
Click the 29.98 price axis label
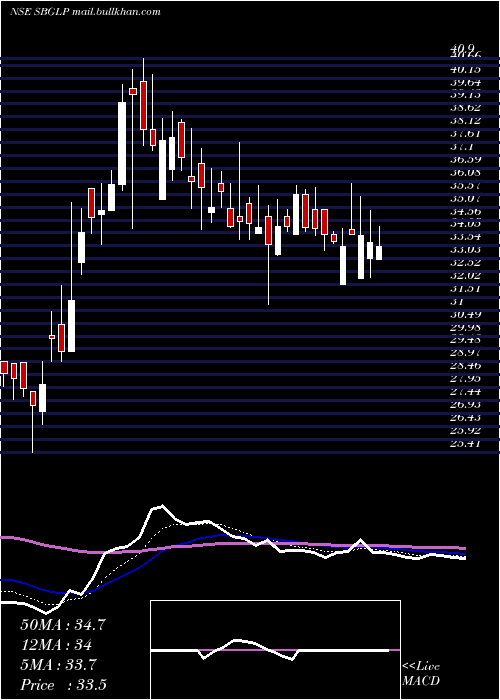[x=465, y=327]
